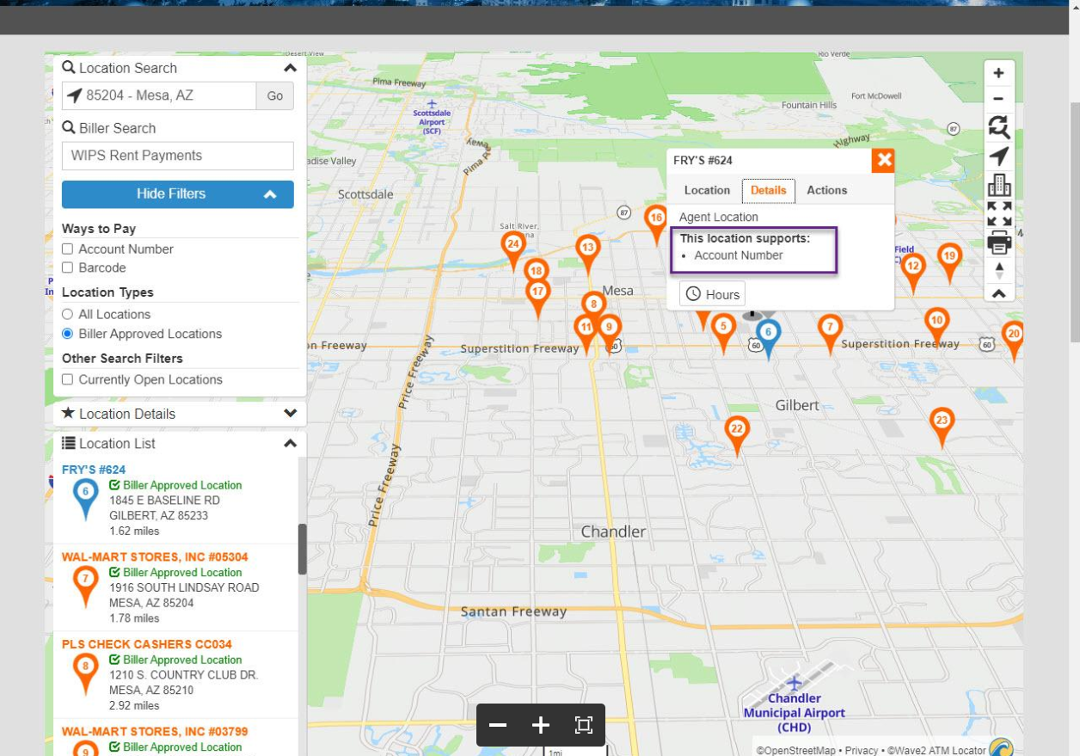Click the fullscreen expand arrows icon
This screenshot has height=756, width=1080.
tap(999, 213)
